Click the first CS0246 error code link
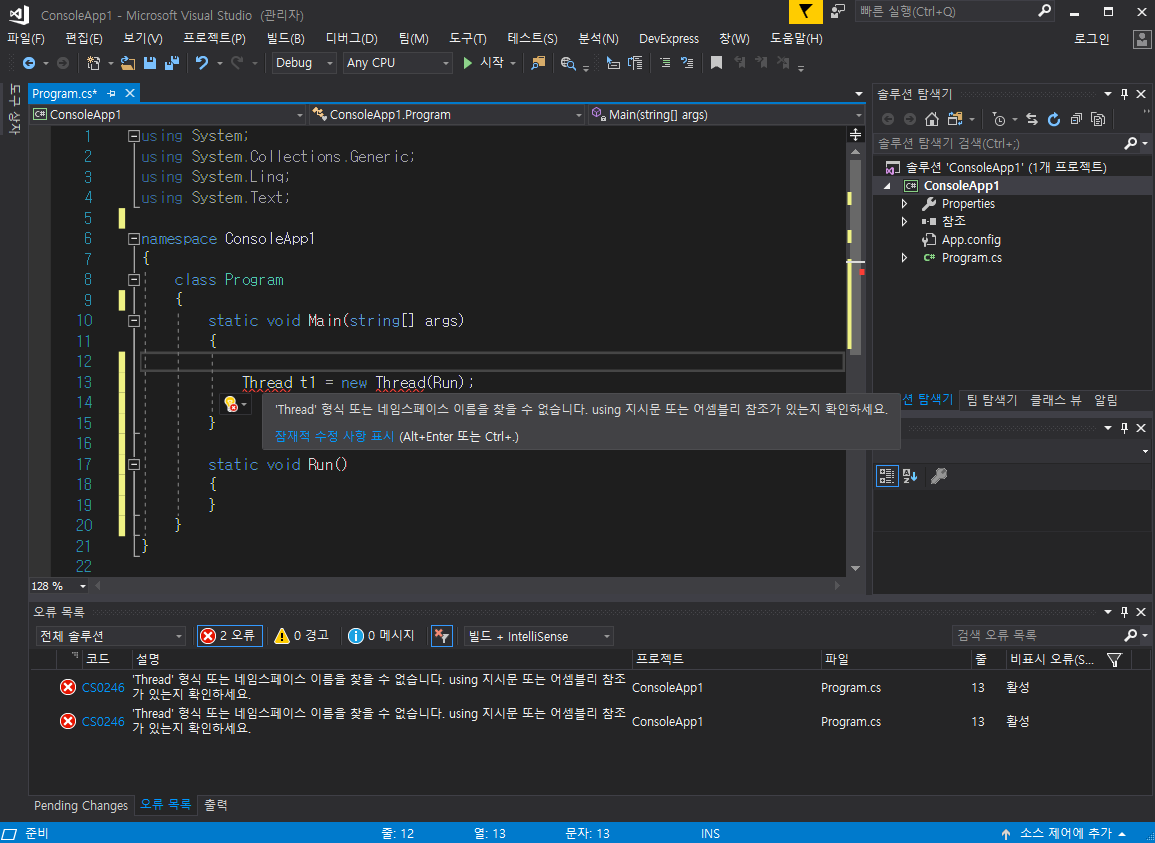The image size is (1155, 843). [x=103, y=688]
